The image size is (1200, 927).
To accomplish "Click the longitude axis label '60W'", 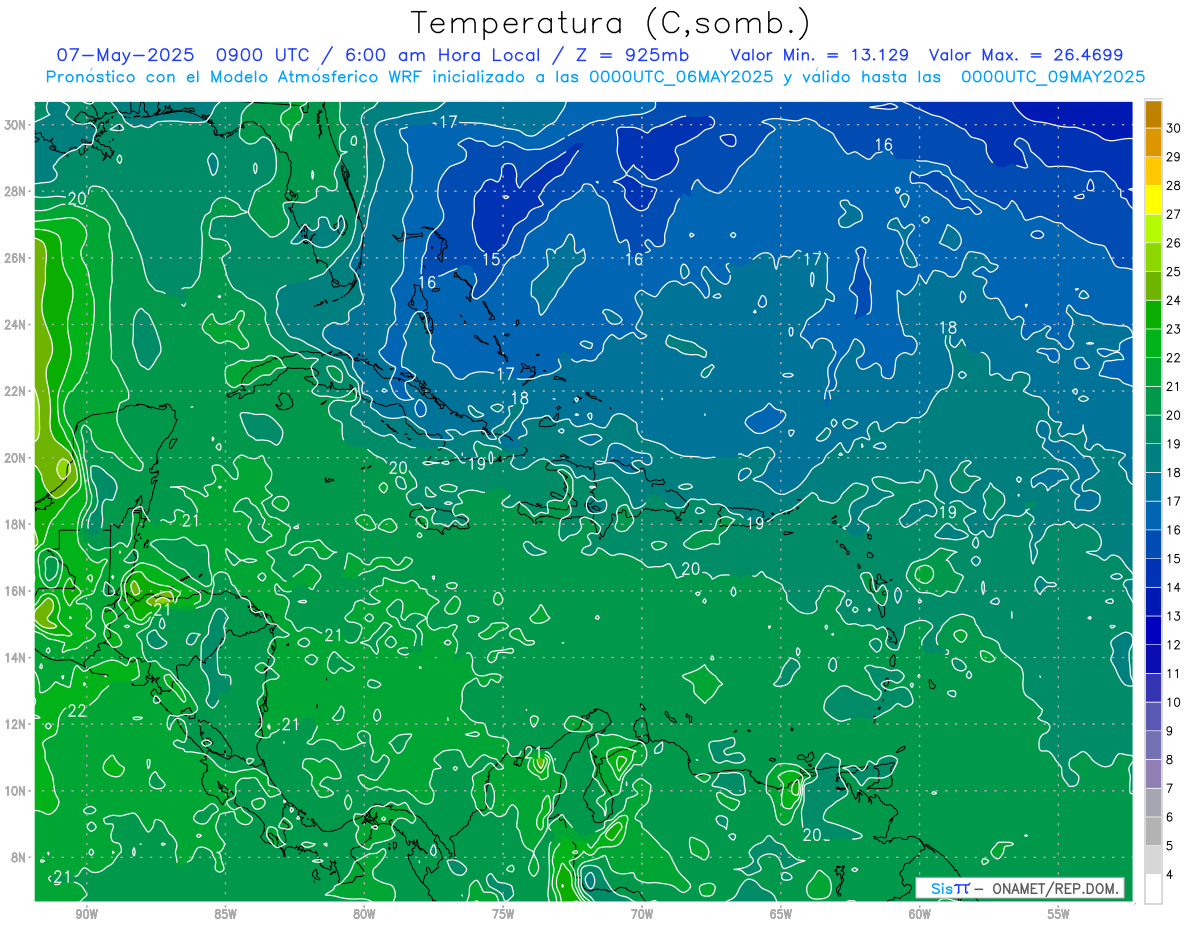I will (920, 914).
